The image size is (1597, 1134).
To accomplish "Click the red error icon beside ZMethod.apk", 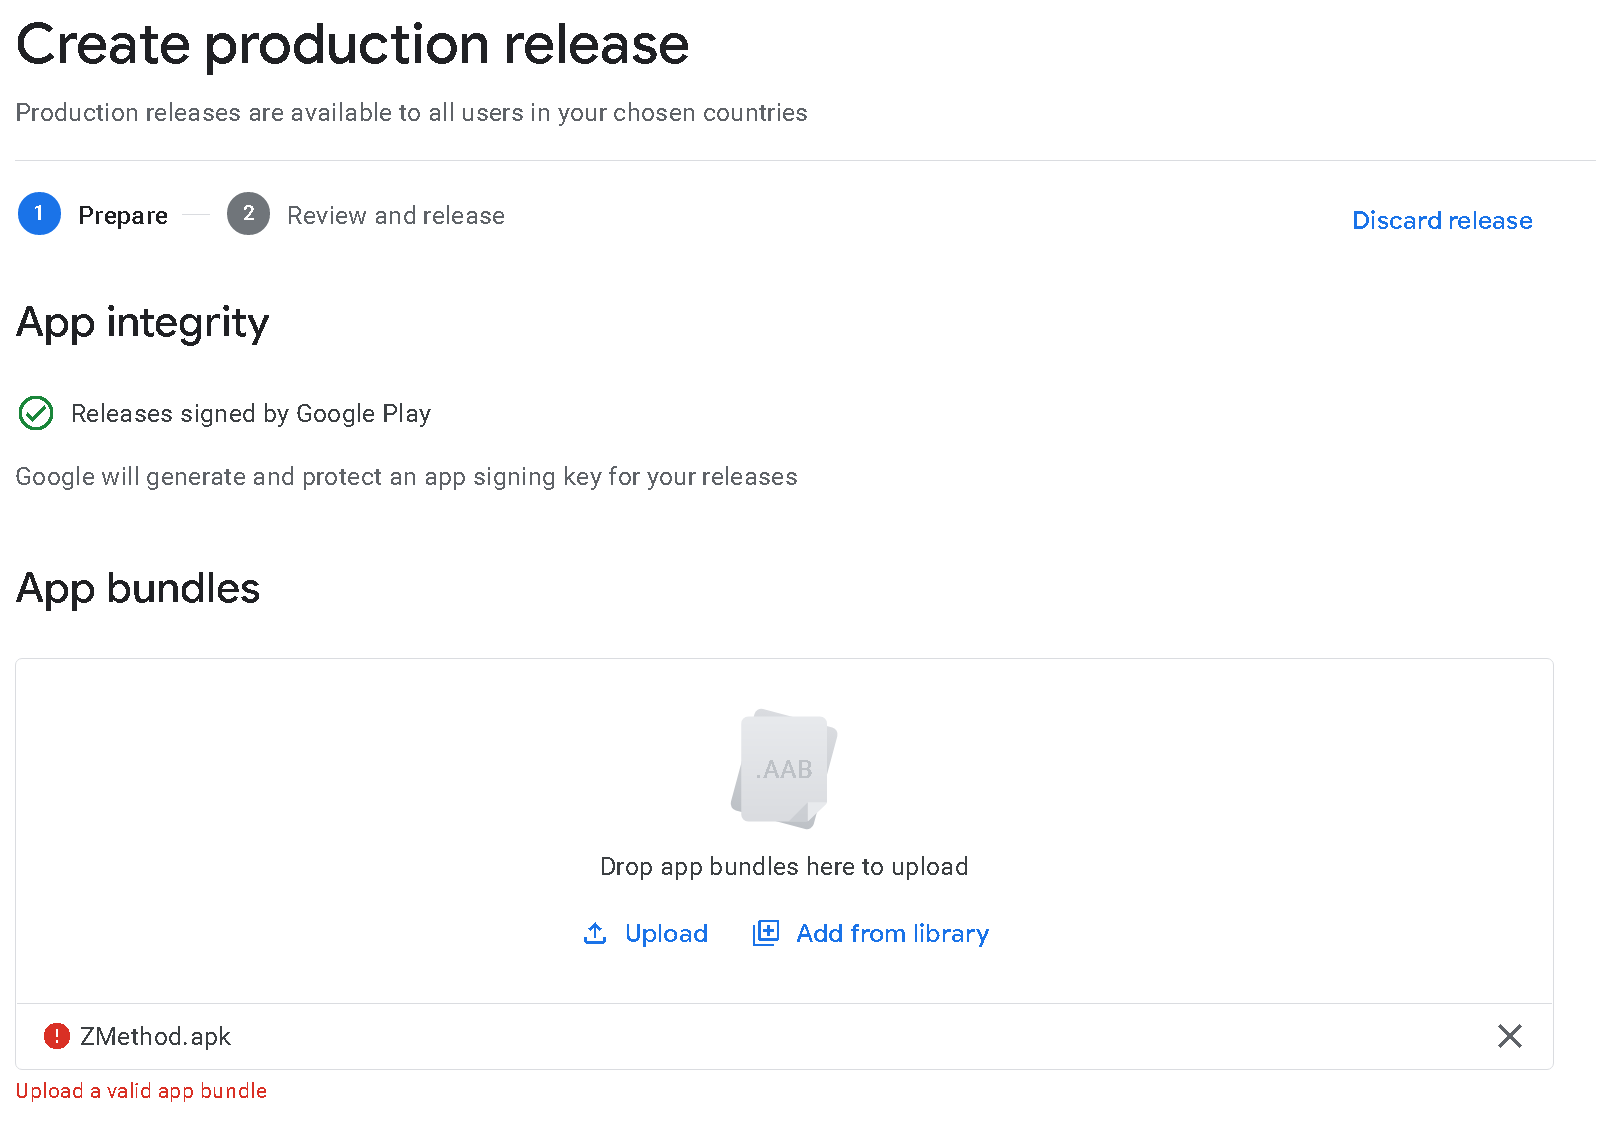I will [57, 1036].
